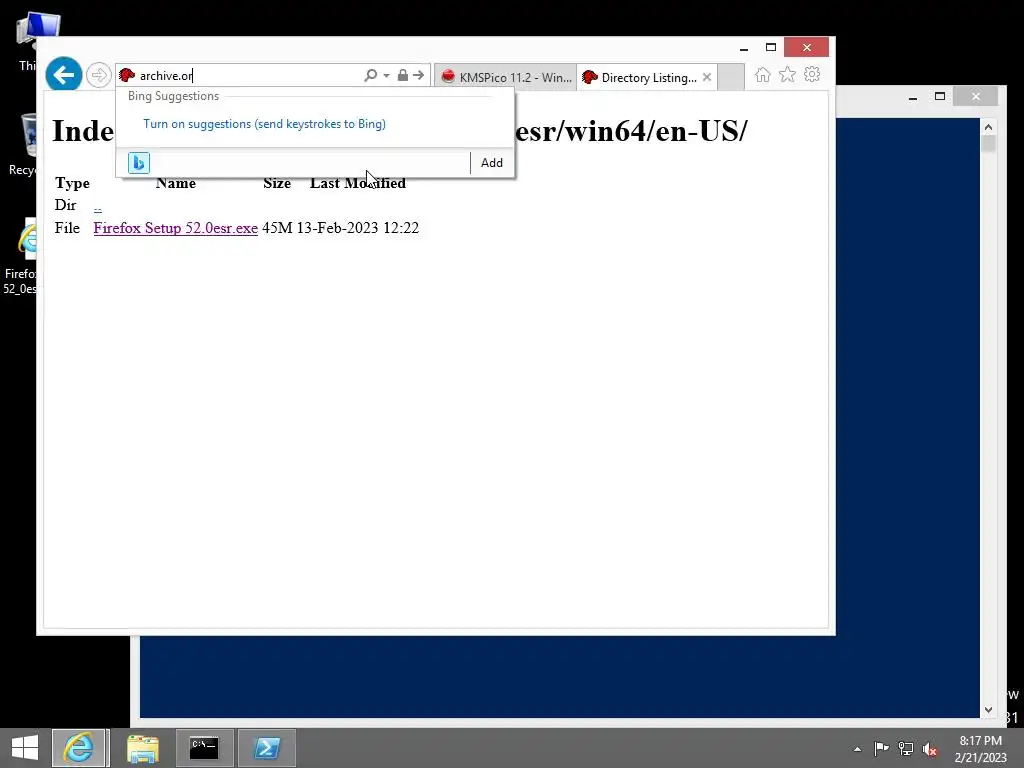
Task: Click the security lock icon in address bar
Action: pyautogui.click(x=403, y=75)
